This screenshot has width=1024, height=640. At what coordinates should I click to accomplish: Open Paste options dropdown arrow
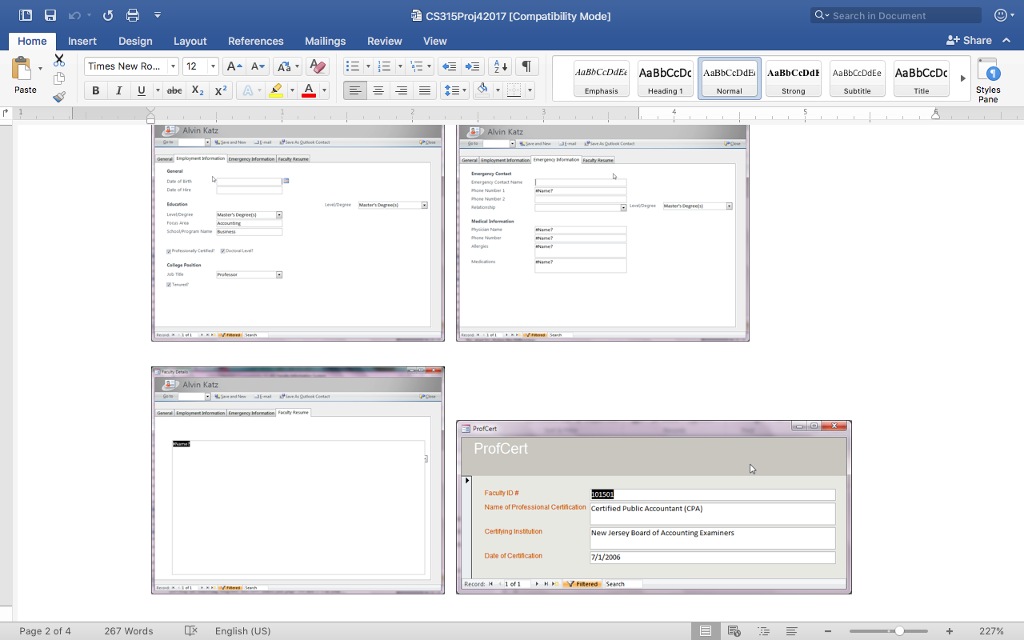click(40, 69)
